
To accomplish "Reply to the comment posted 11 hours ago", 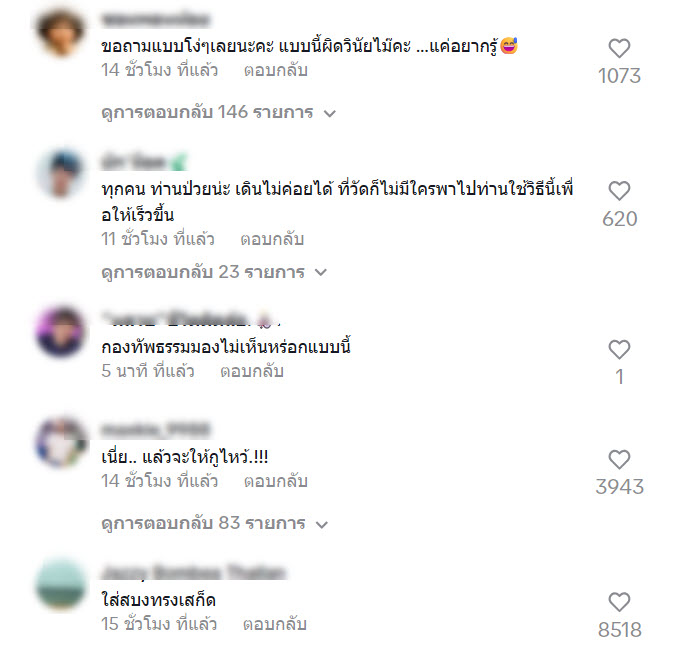I will tap(272, 239).
